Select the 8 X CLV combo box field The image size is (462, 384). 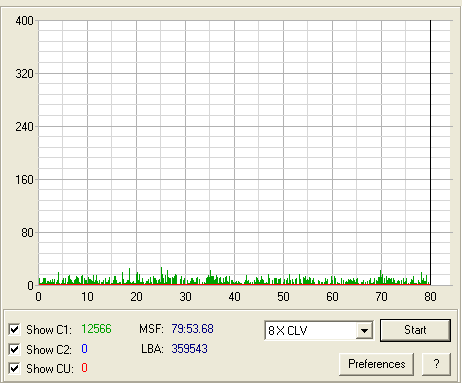(319, 331)
